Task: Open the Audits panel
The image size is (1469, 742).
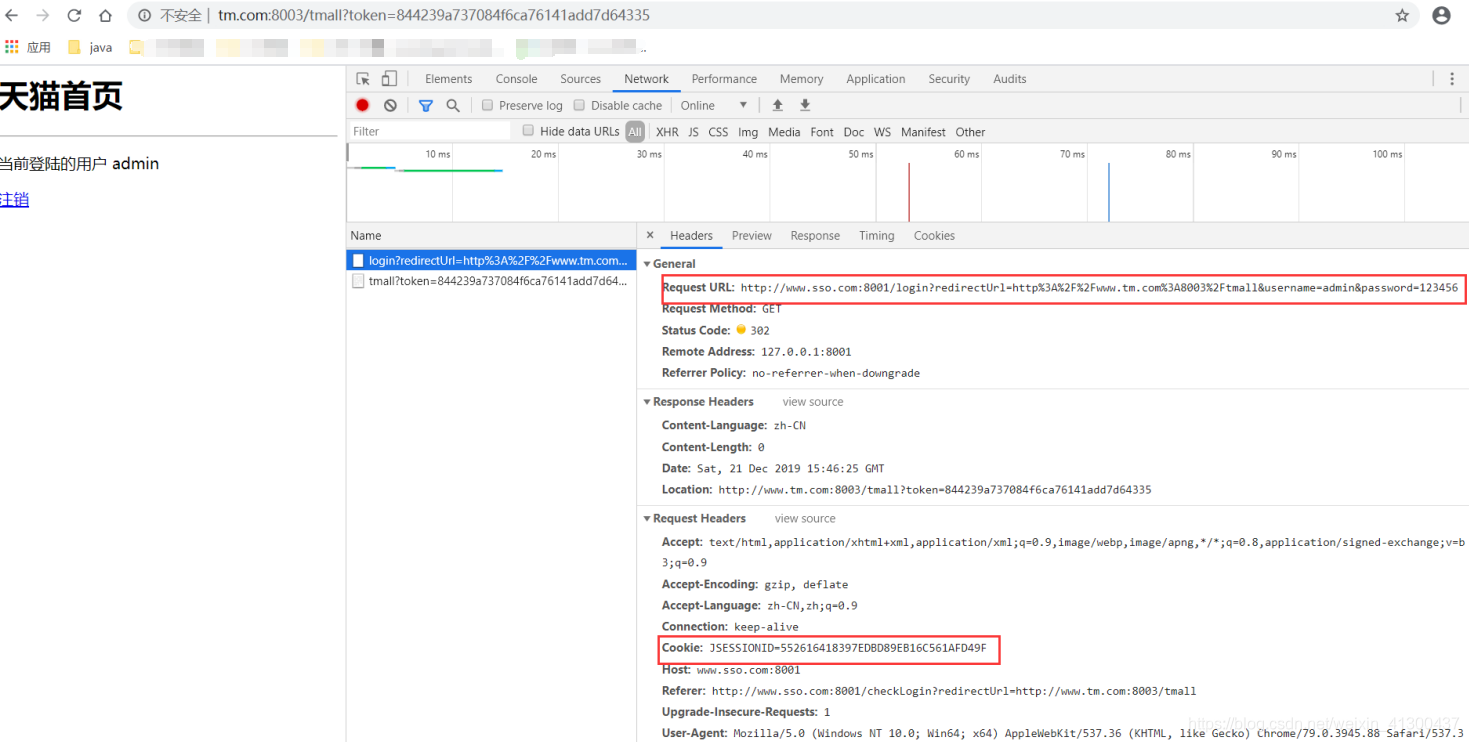Action: tap(1009, 79)
